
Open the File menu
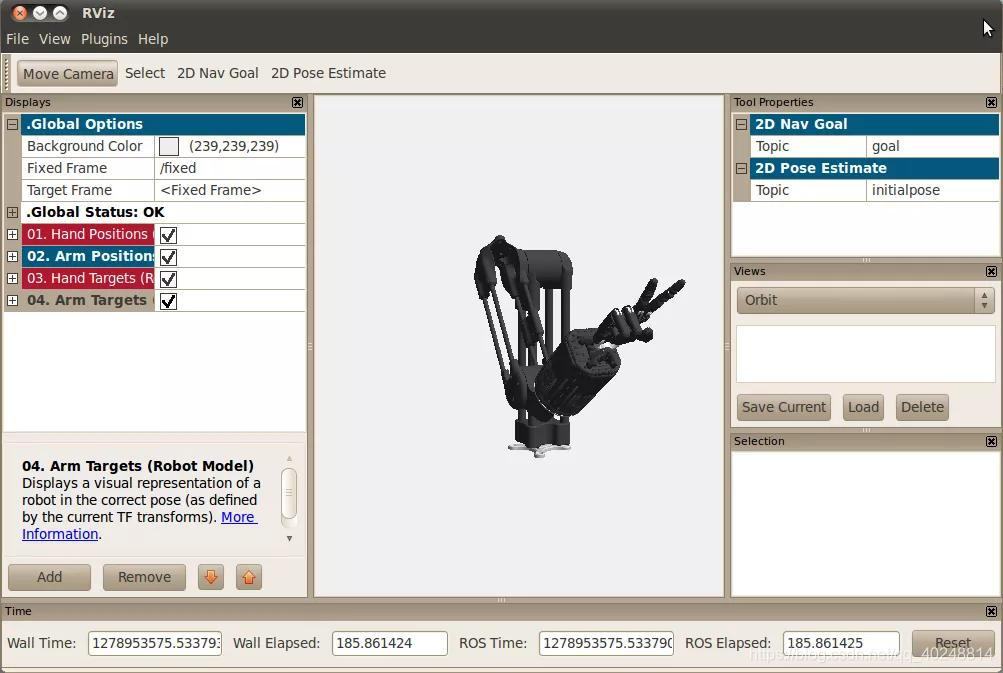click(17, 39)
